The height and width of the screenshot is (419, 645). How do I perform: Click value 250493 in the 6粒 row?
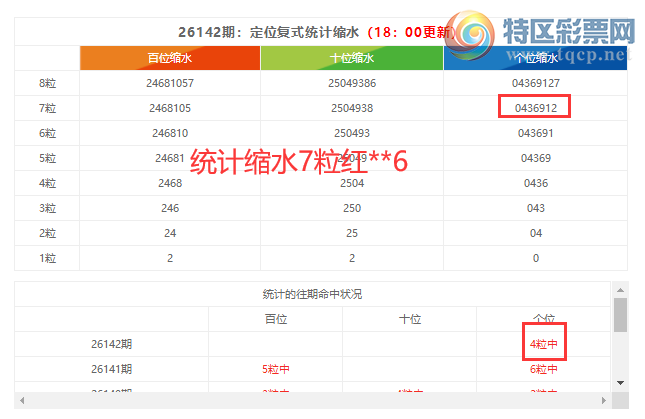[x=352, y=133]
